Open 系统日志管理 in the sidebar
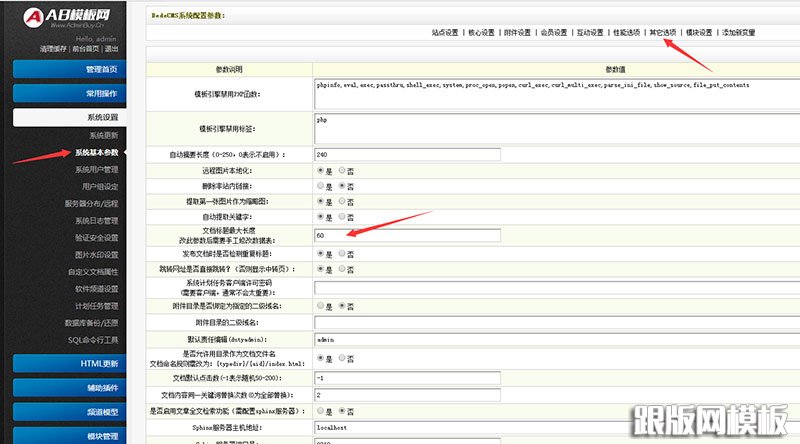The height and width of the screenshot is (444, 800). 96,220
